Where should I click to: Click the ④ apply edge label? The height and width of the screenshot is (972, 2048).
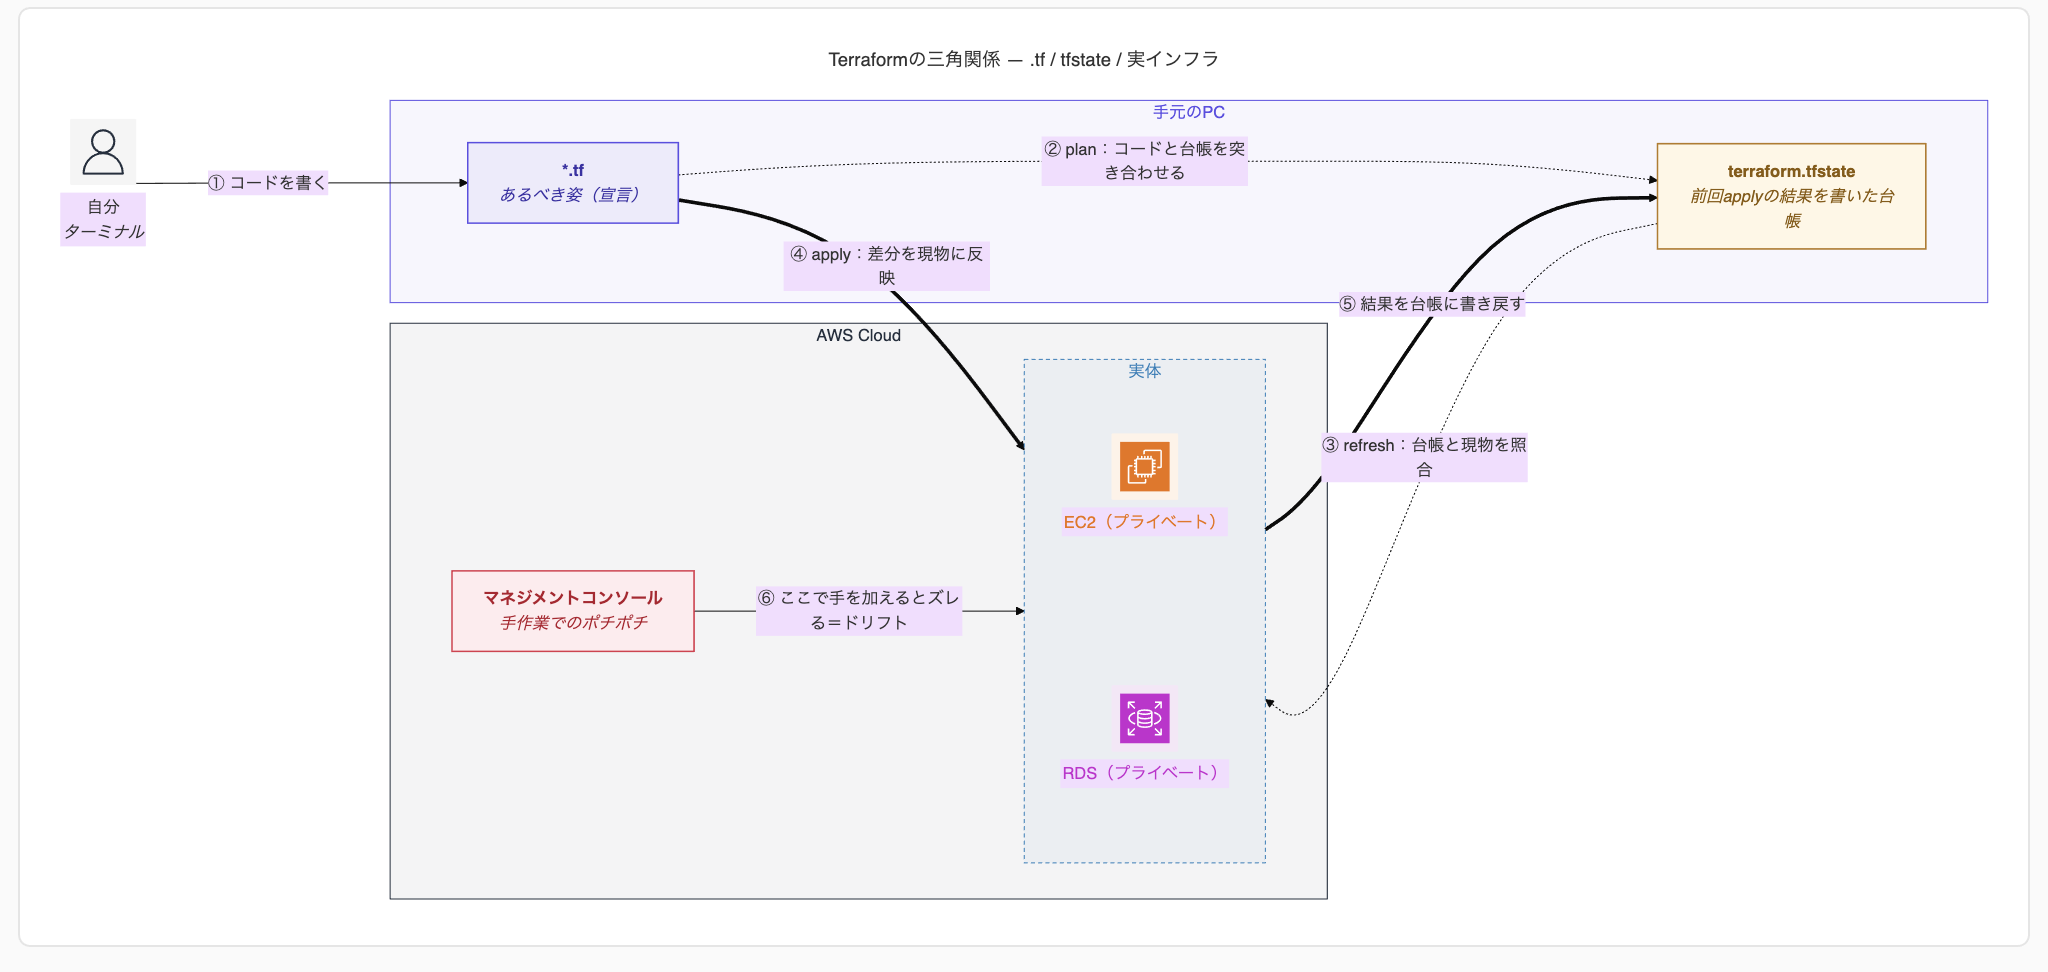pos(886,266)
